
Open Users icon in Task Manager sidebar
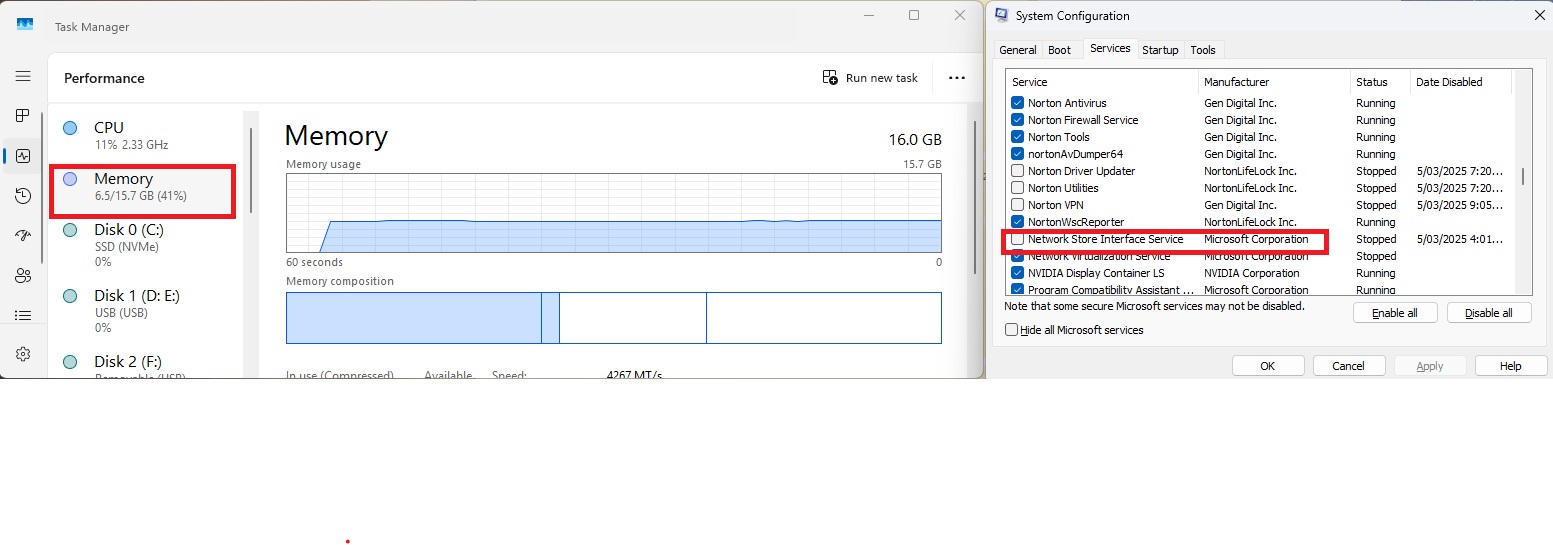(23, 276)
